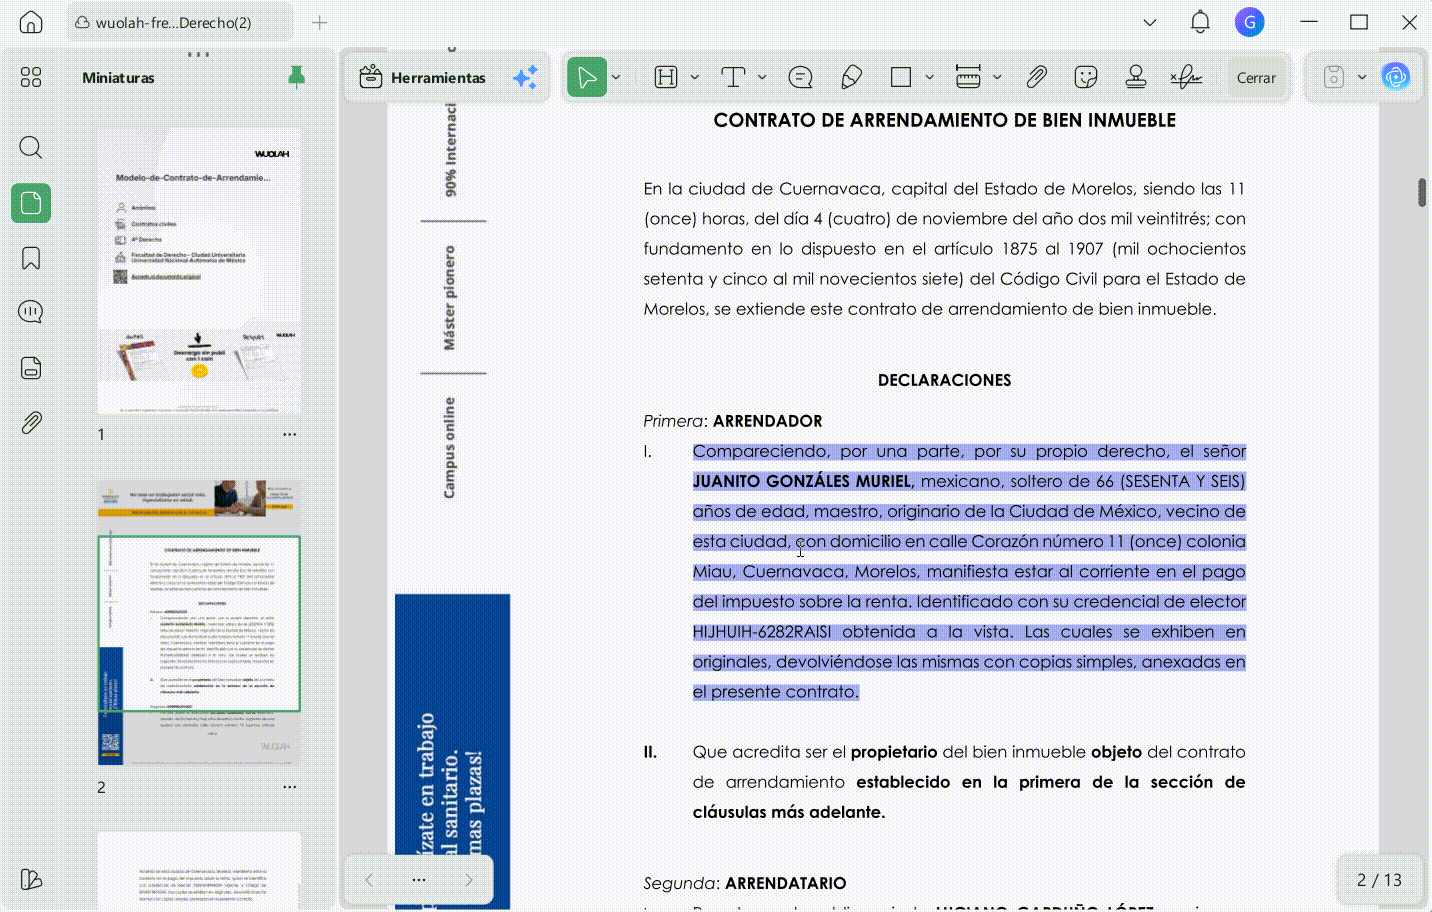Select the pencil drawing tool
The width and height of the screenshot is (1432, 912).
click(851, 77)
